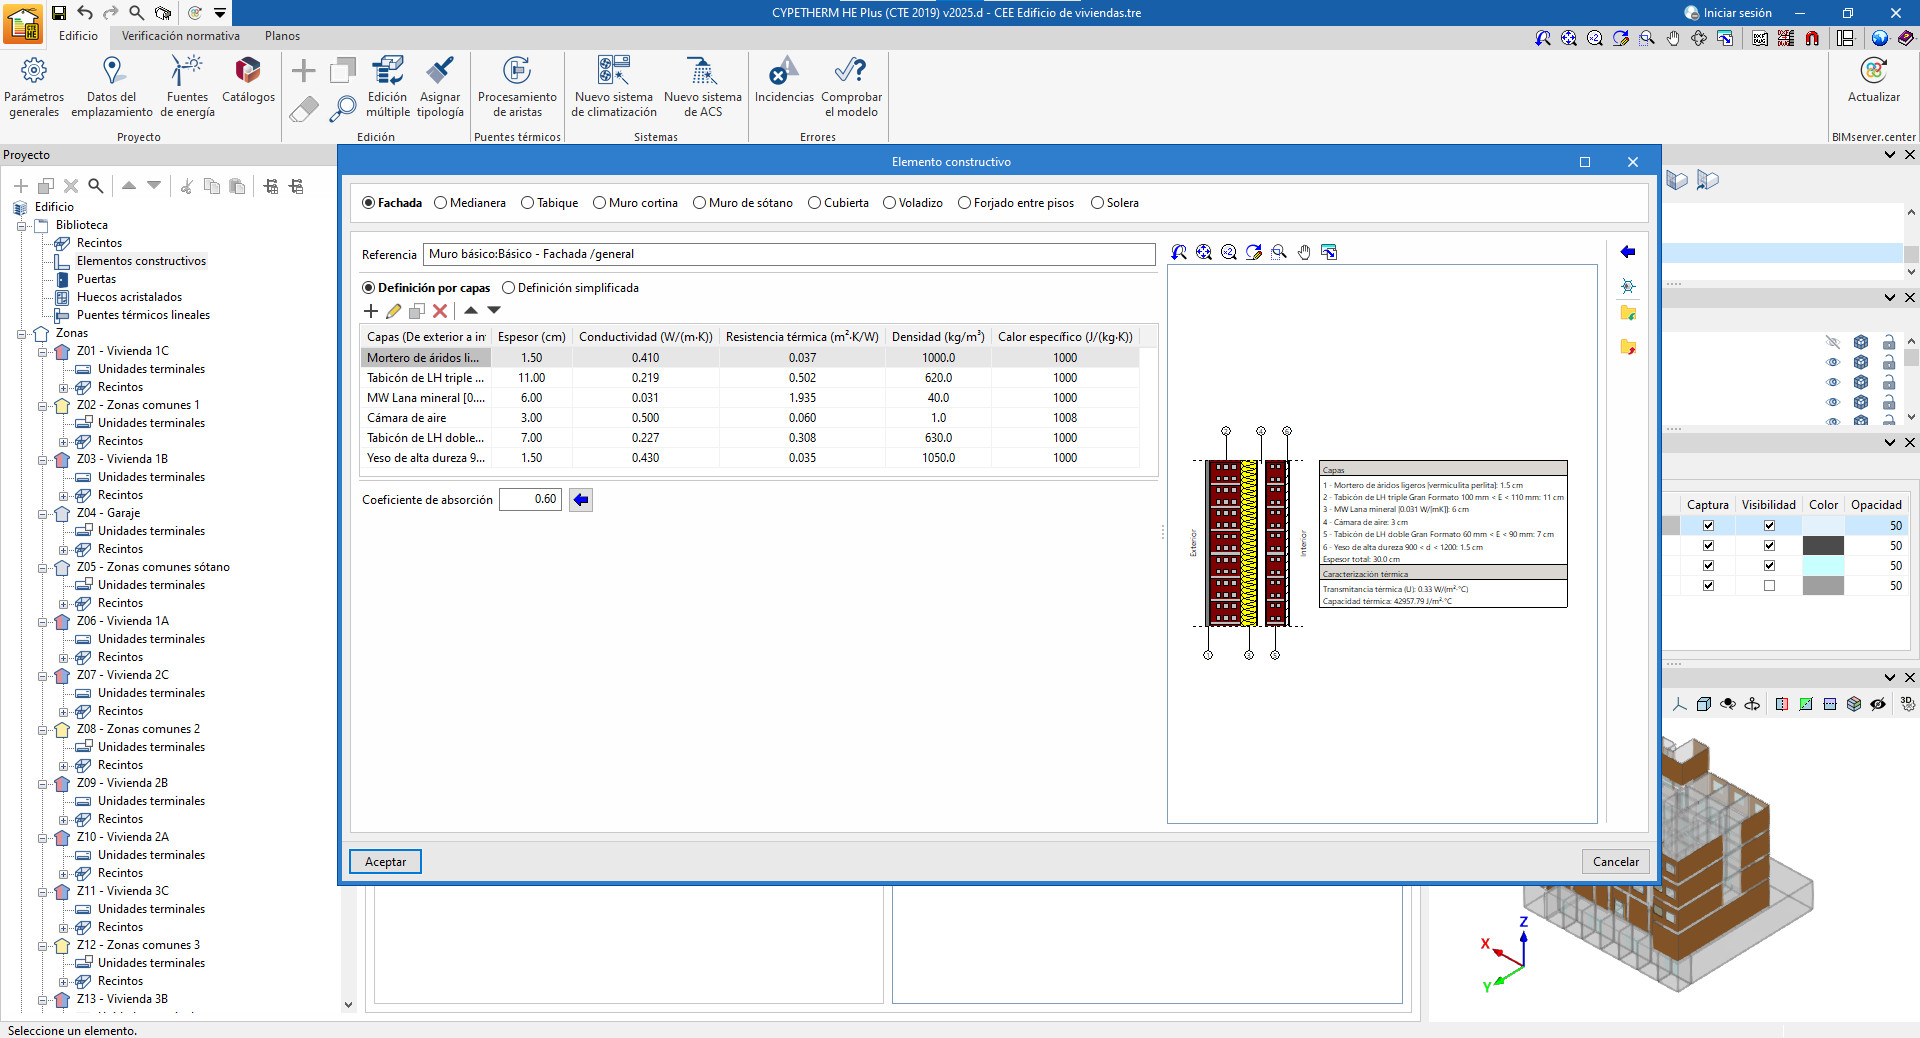Collapse the Biblioteca tree node
Viewport: 1920px width, 1038px height.
pyautogui.click(x=22, y=226)
